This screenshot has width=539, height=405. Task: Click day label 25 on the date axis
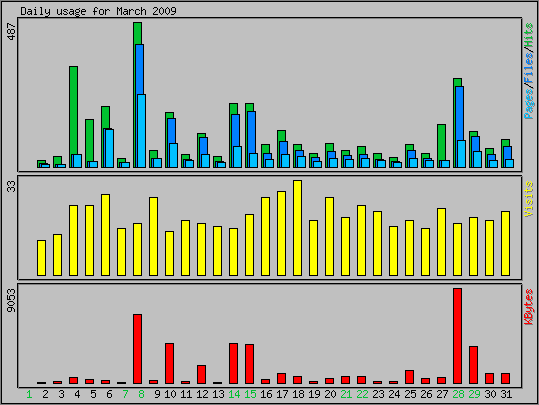tap(410, 394)
